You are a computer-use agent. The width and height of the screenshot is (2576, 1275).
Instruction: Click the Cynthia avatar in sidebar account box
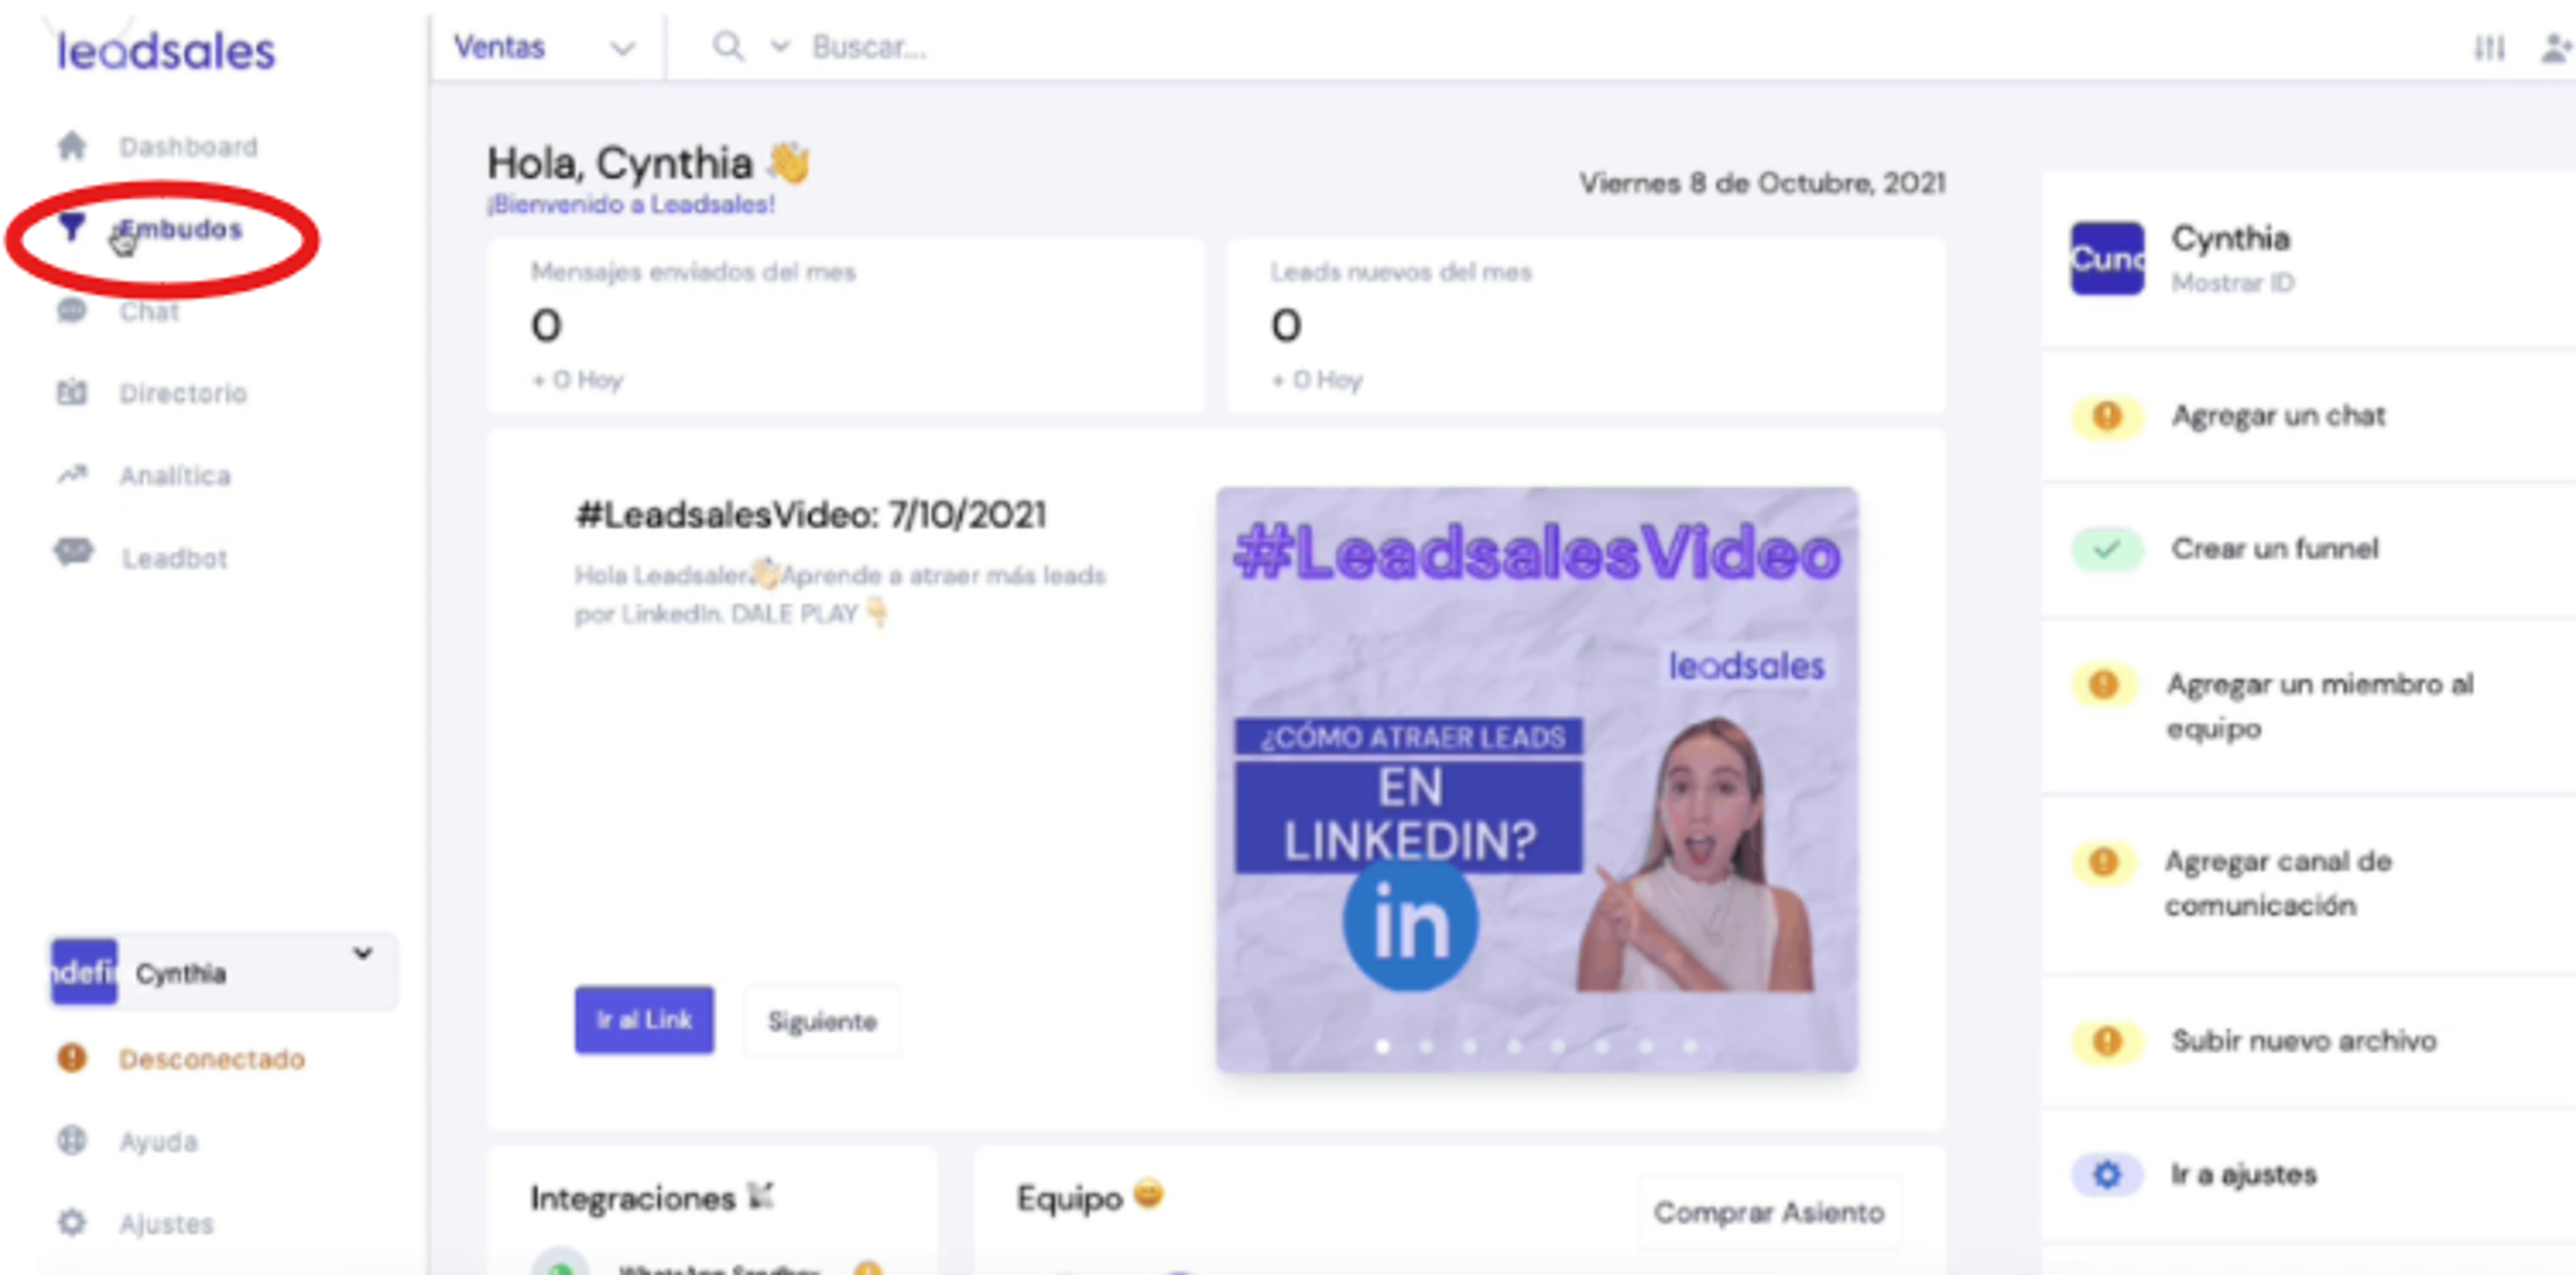(x=84, y=971)
